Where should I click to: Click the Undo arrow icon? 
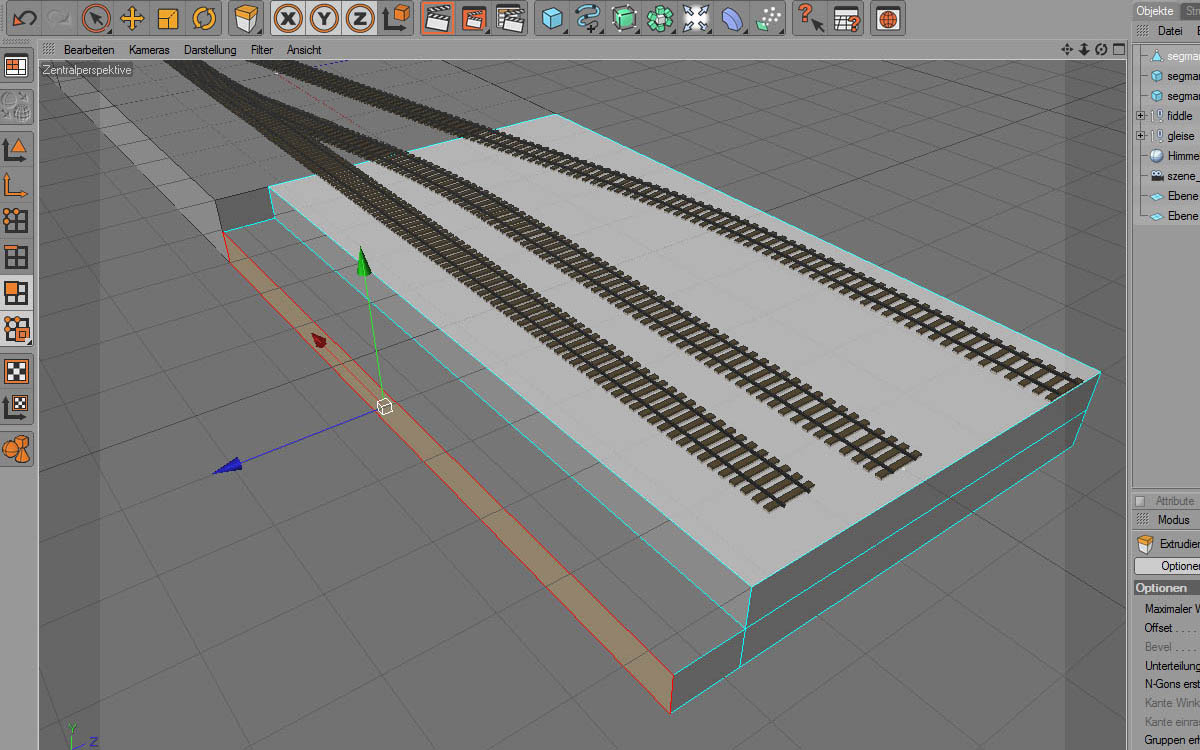point(23,18)
